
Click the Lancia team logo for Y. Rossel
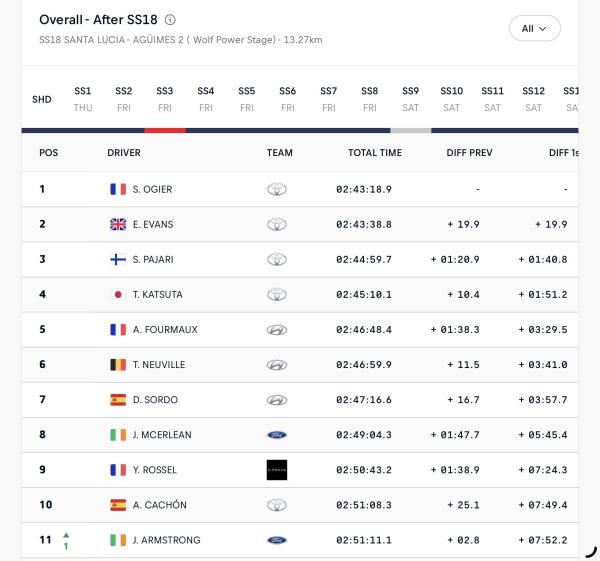(277, 470)
